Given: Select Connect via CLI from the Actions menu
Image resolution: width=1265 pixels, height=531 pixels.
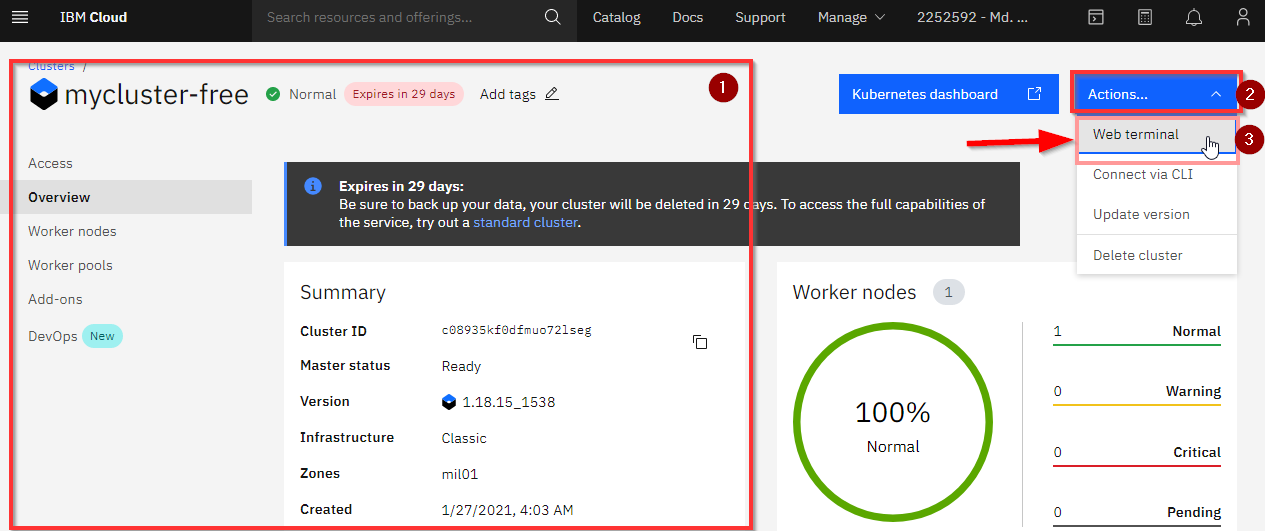Looking at the screenshot, I should pyautogui.click(x=1157, y=175).
